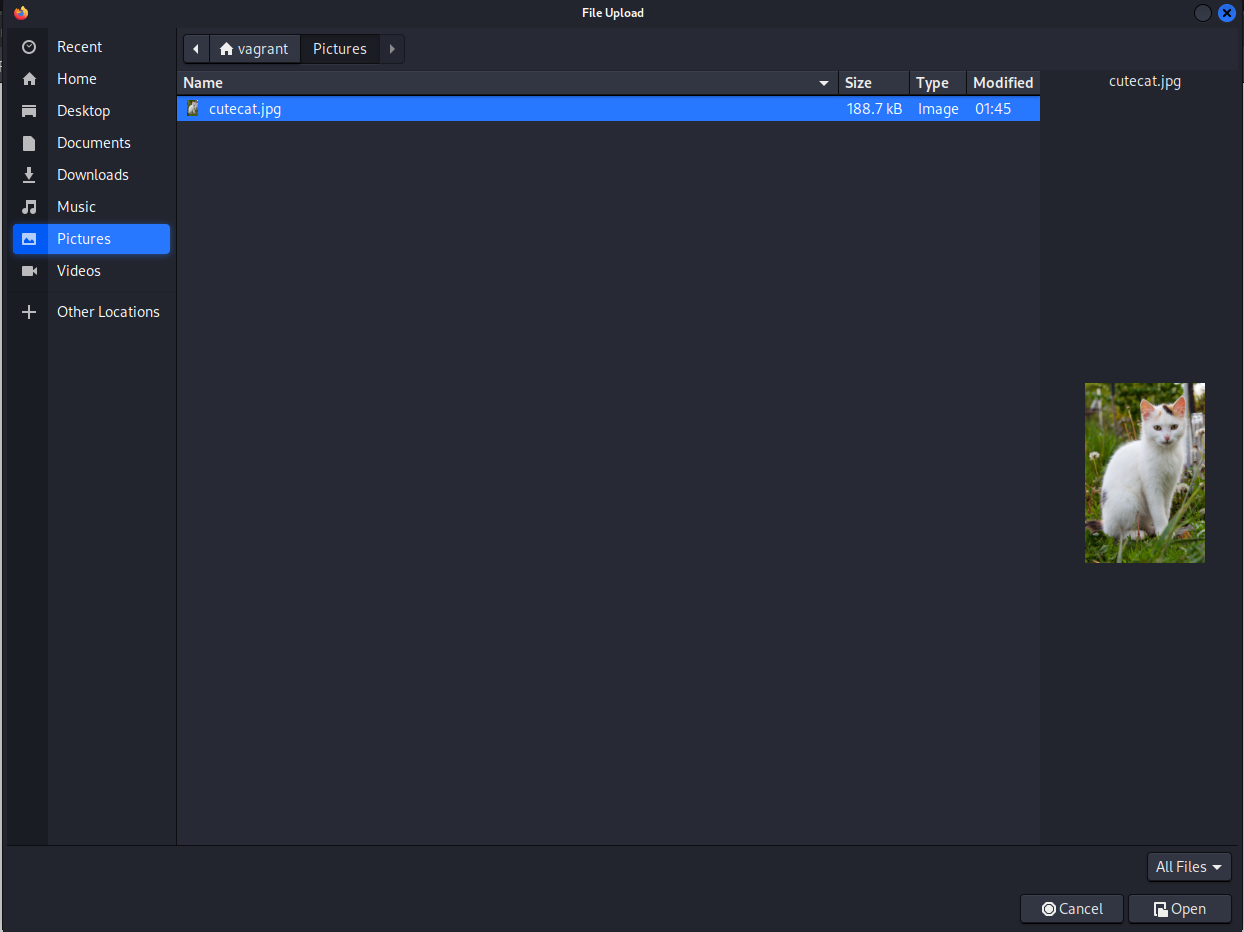This screenshot has width=1244, height=932.
Task: Click the Videos camera icon
Action: click(29, 271)
